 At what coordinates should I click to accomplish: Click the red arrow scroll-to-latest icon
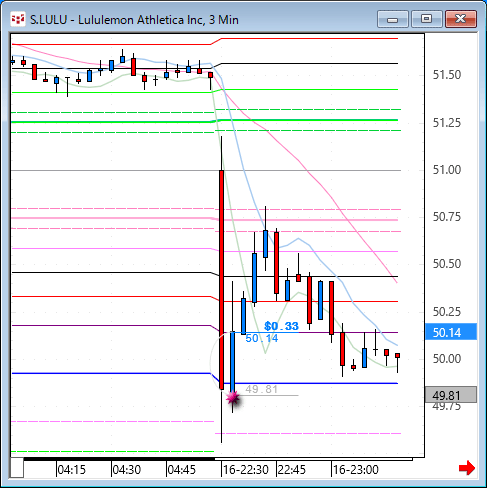[x=467, y=468]
